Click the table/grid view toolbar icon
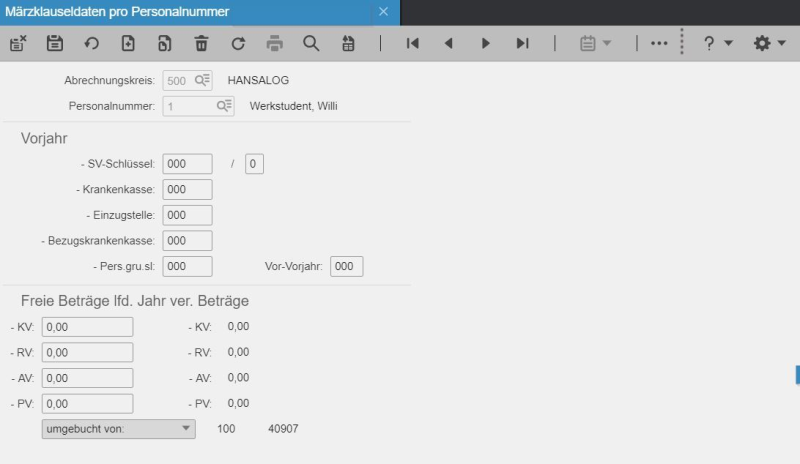The width and height of the screenshot is (800, 464). [x=348, y=43]
